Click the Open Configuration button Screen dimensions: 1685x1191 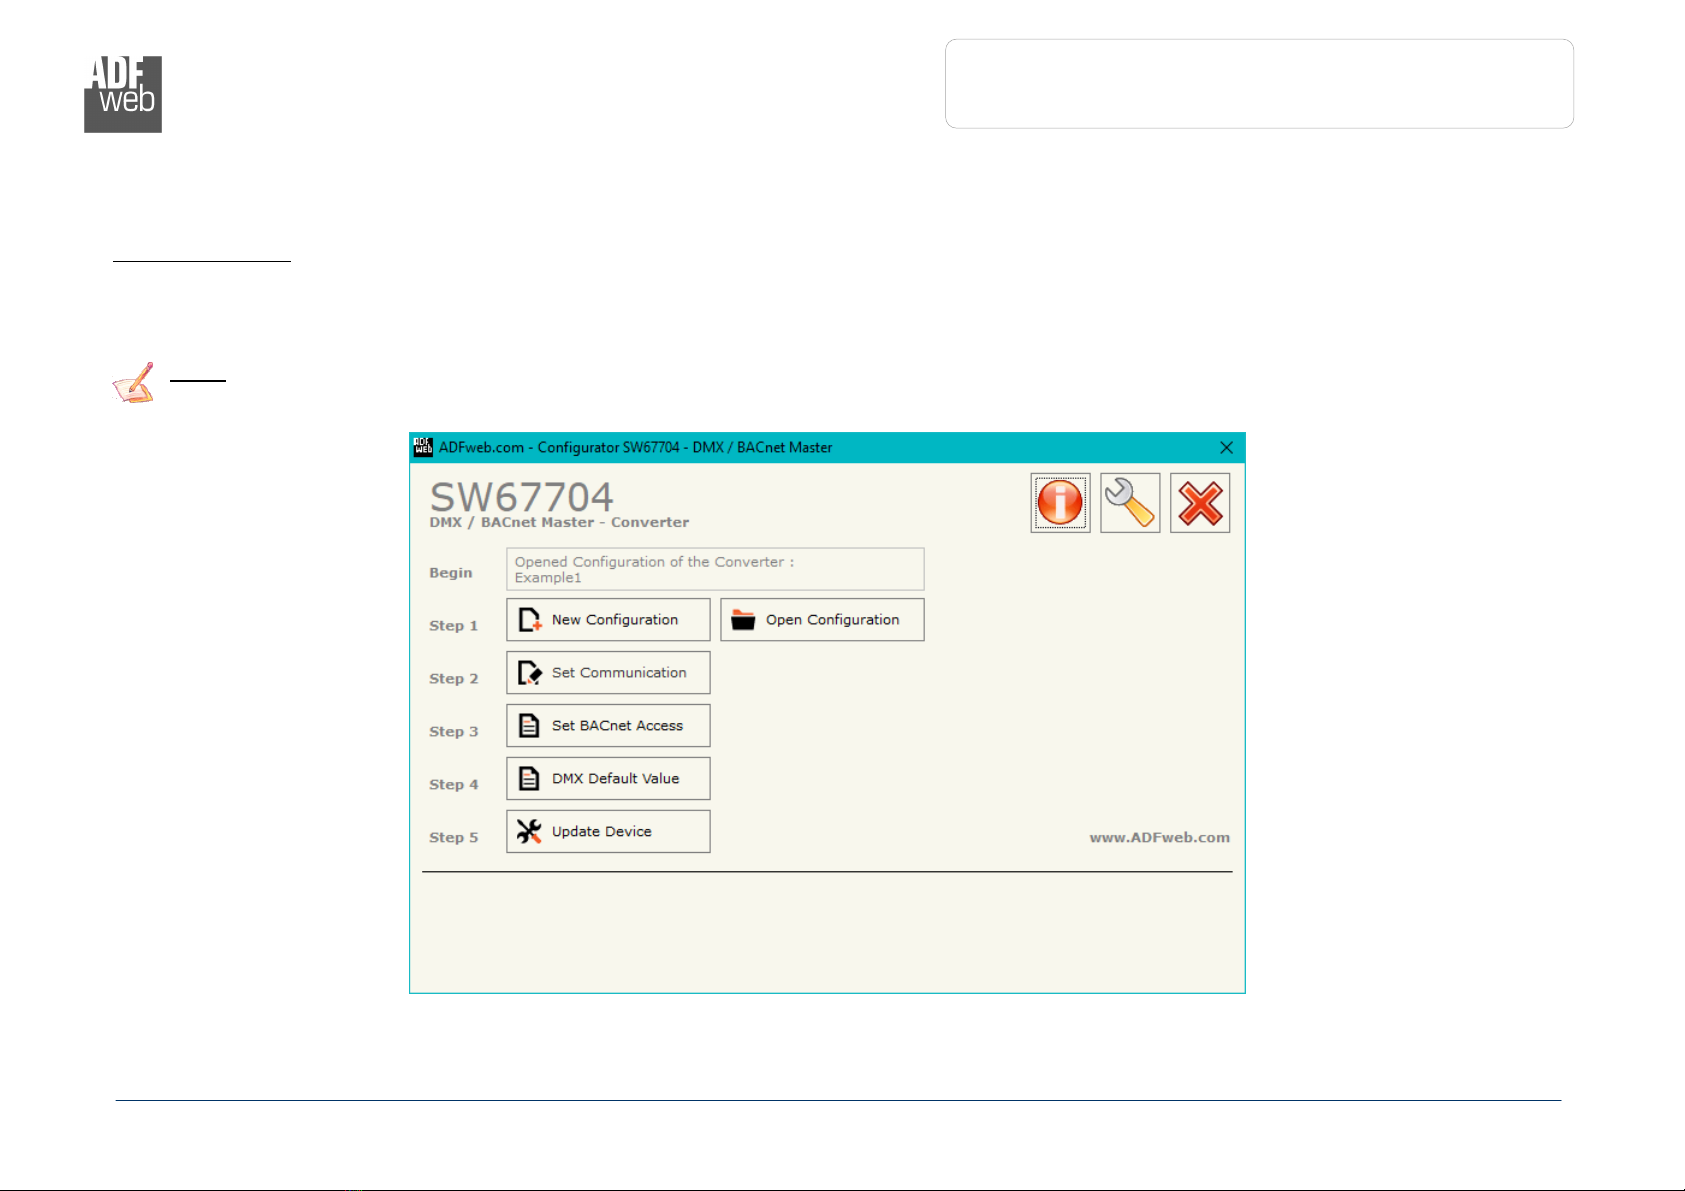click(x=822, y=620)
